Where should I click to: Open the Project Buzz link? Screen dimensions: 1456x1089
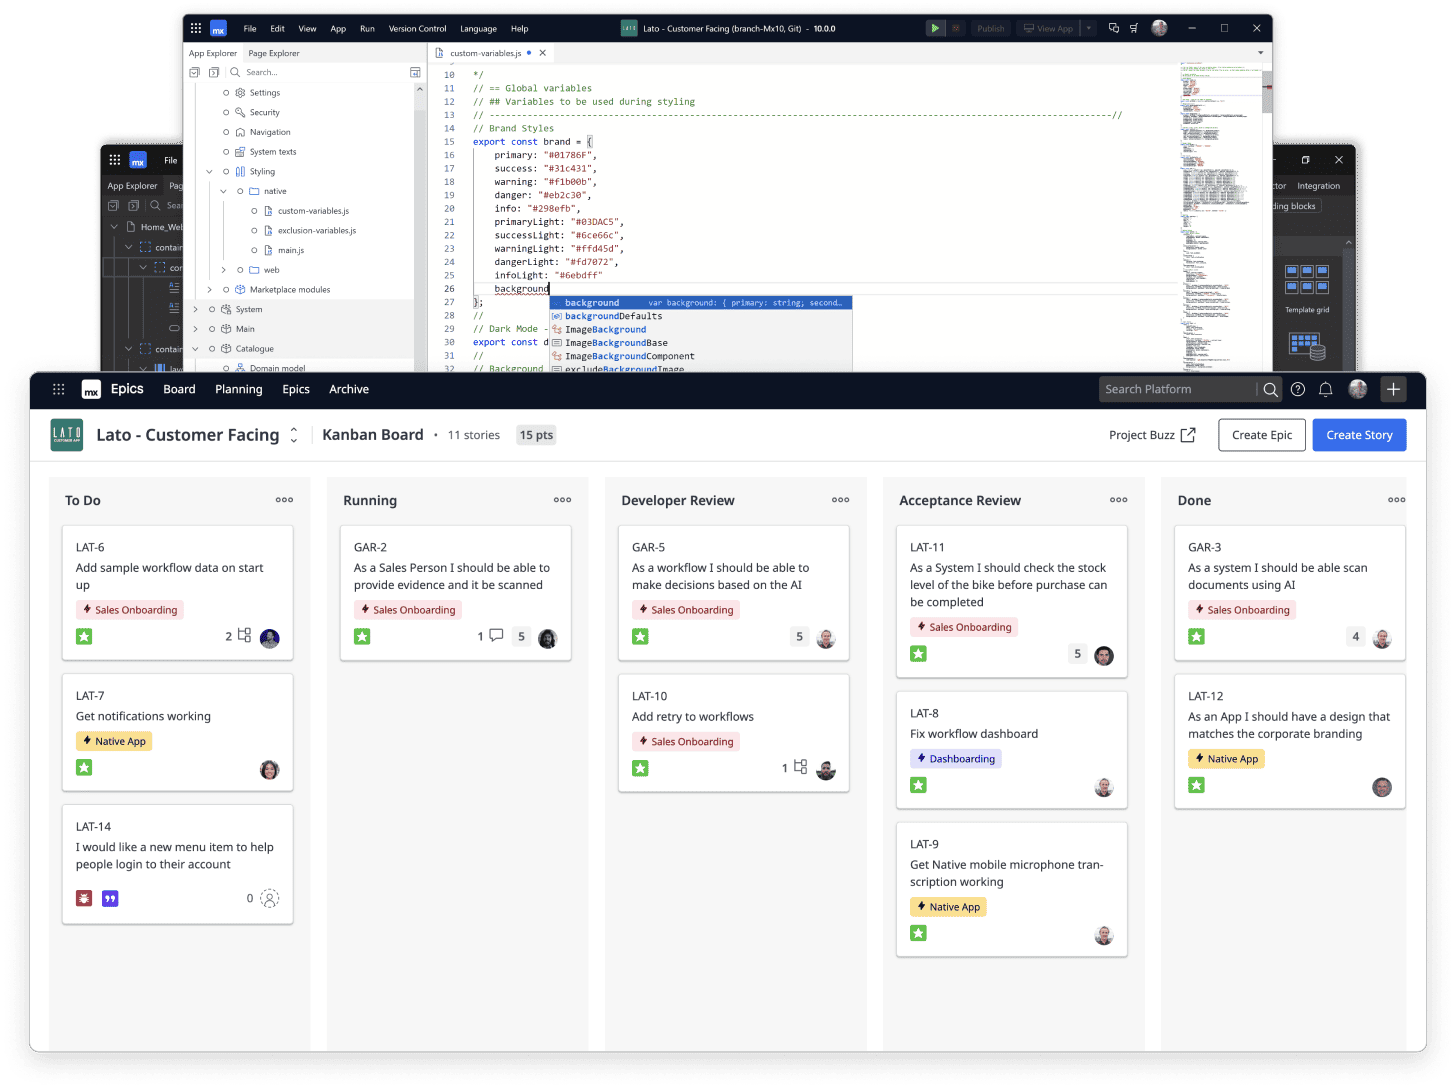1152,435
